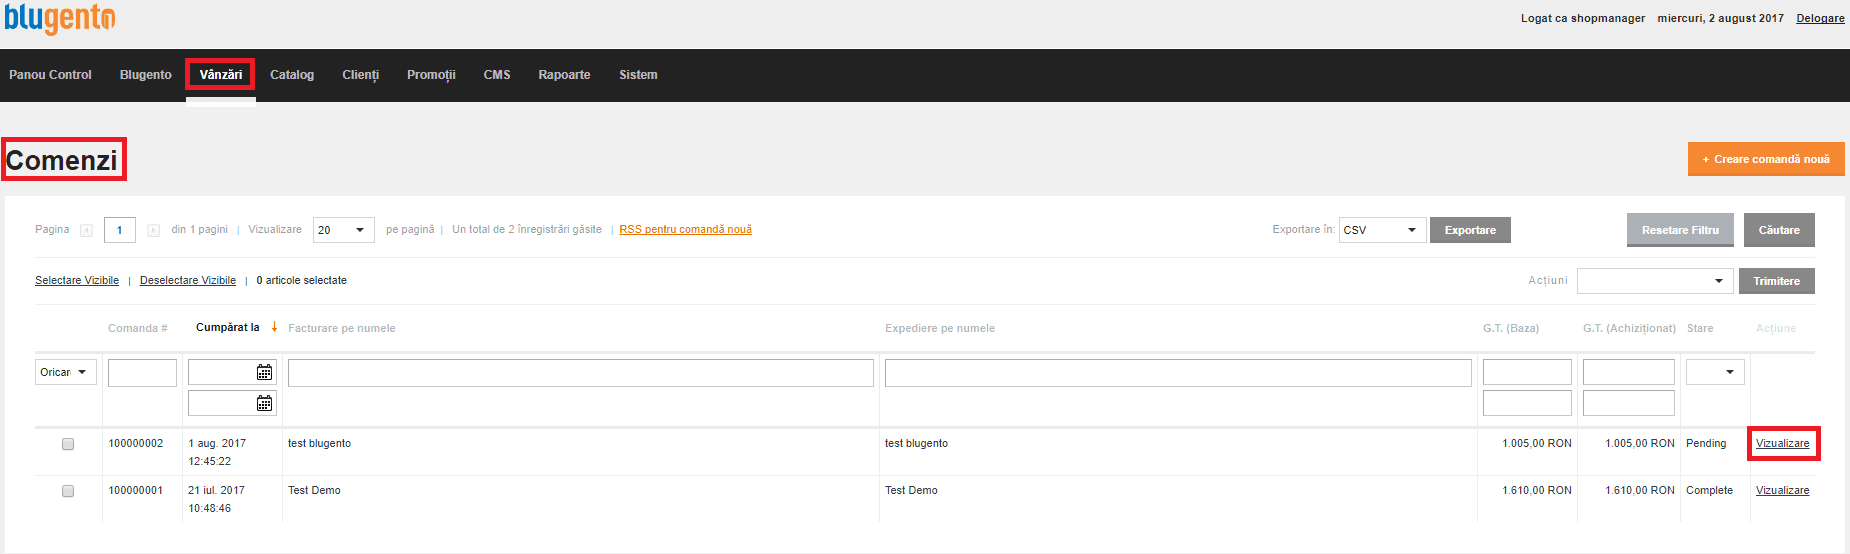Sort by Expediere pe numele column header

point(939,328)
